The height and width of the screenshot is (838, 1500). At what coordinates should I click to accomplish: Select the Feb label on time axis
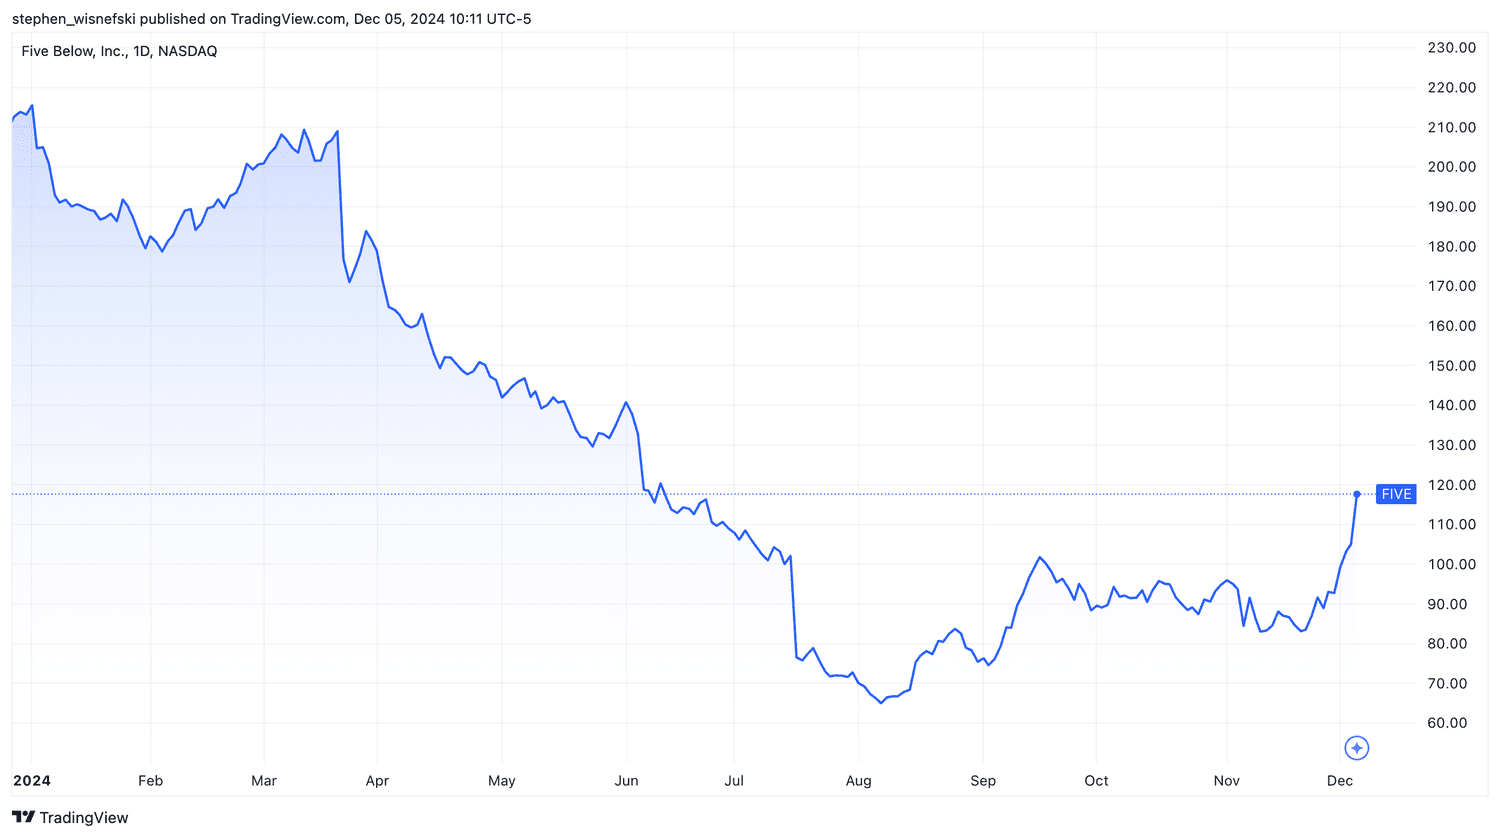tap(150, 781)
